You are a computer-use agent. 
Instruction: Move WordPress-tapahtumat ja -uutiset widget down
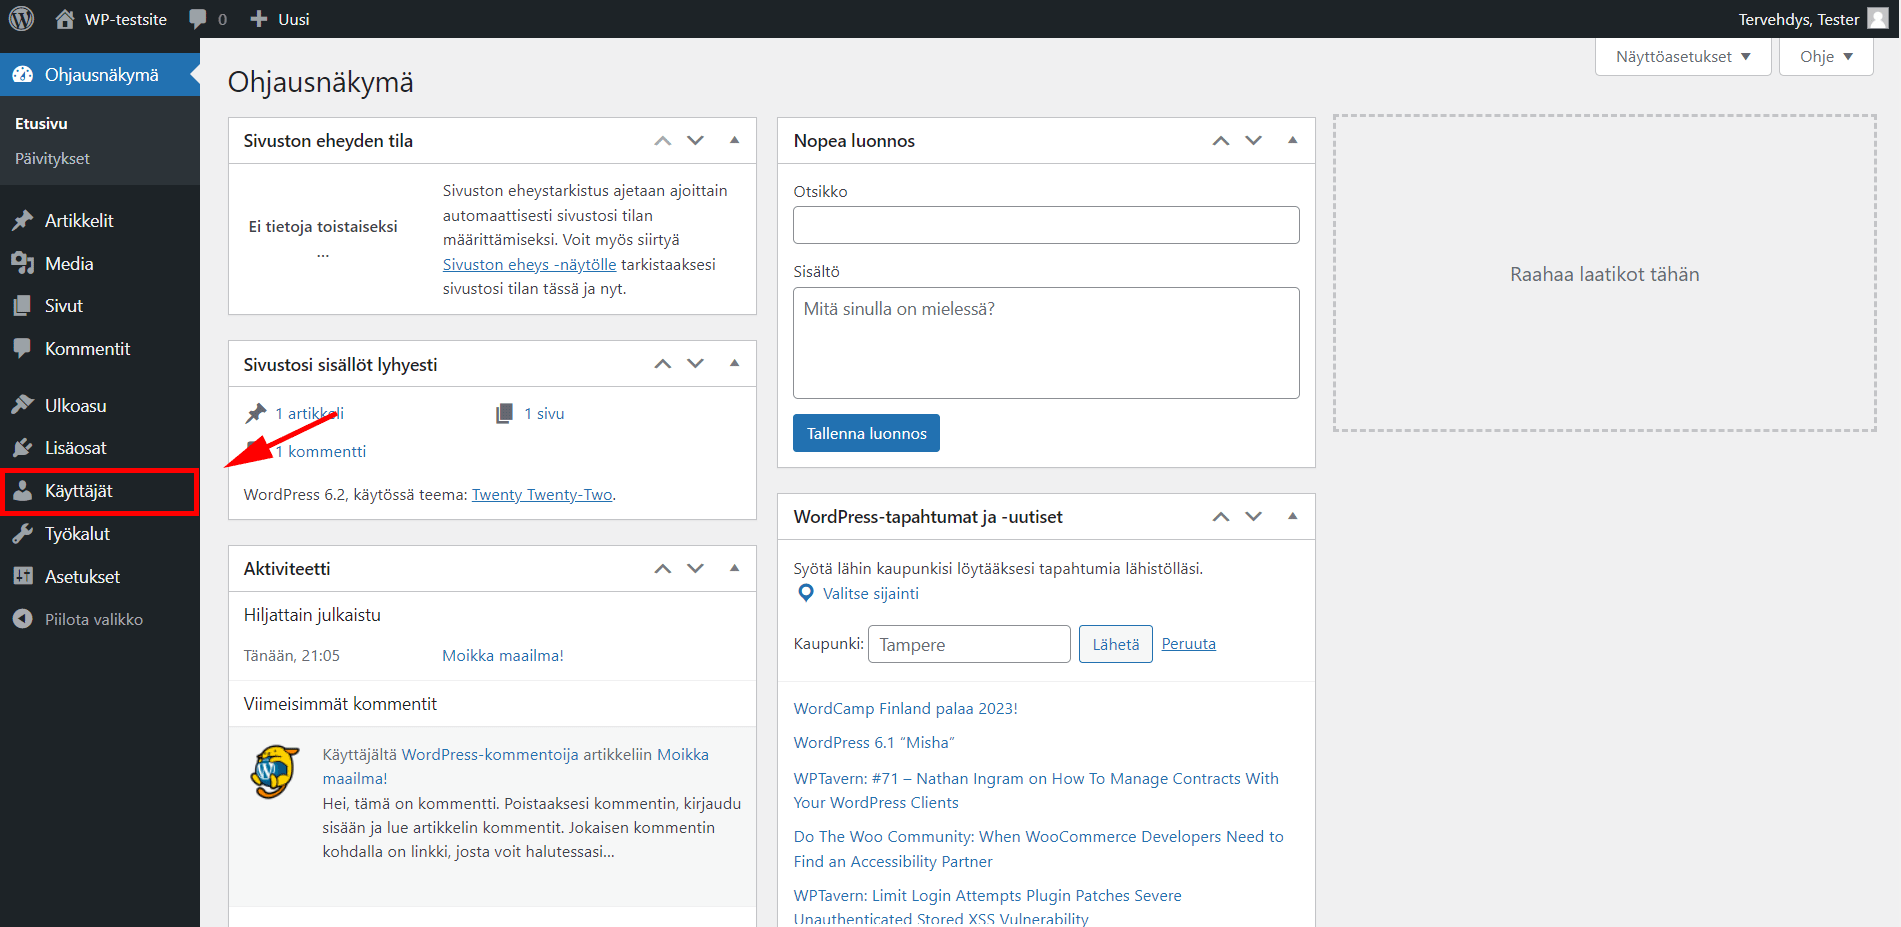(x=1254, y=517)
